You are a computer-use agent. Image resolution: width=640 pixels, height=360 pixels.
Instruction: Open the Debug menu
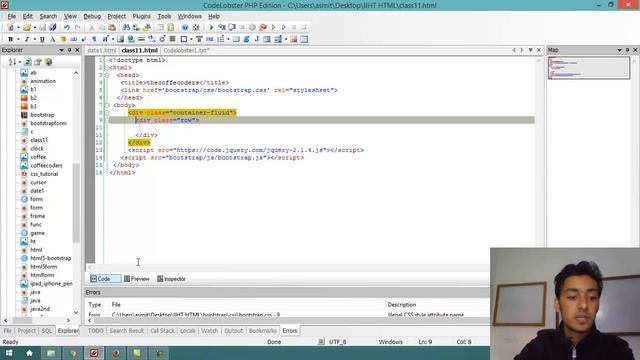(92, 16)
